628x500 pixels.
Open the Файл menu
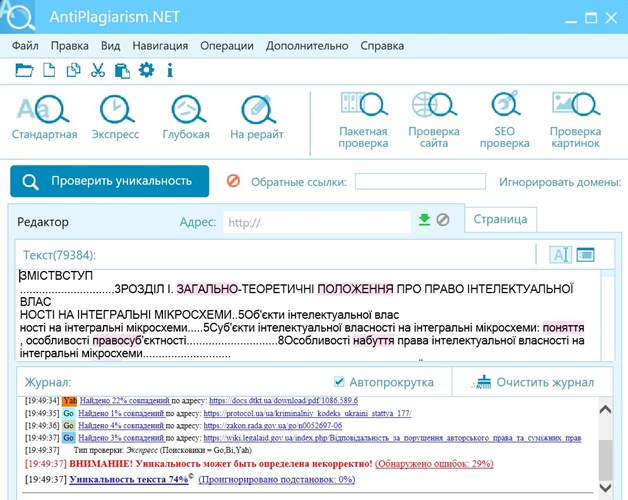(x=25, y=46)
